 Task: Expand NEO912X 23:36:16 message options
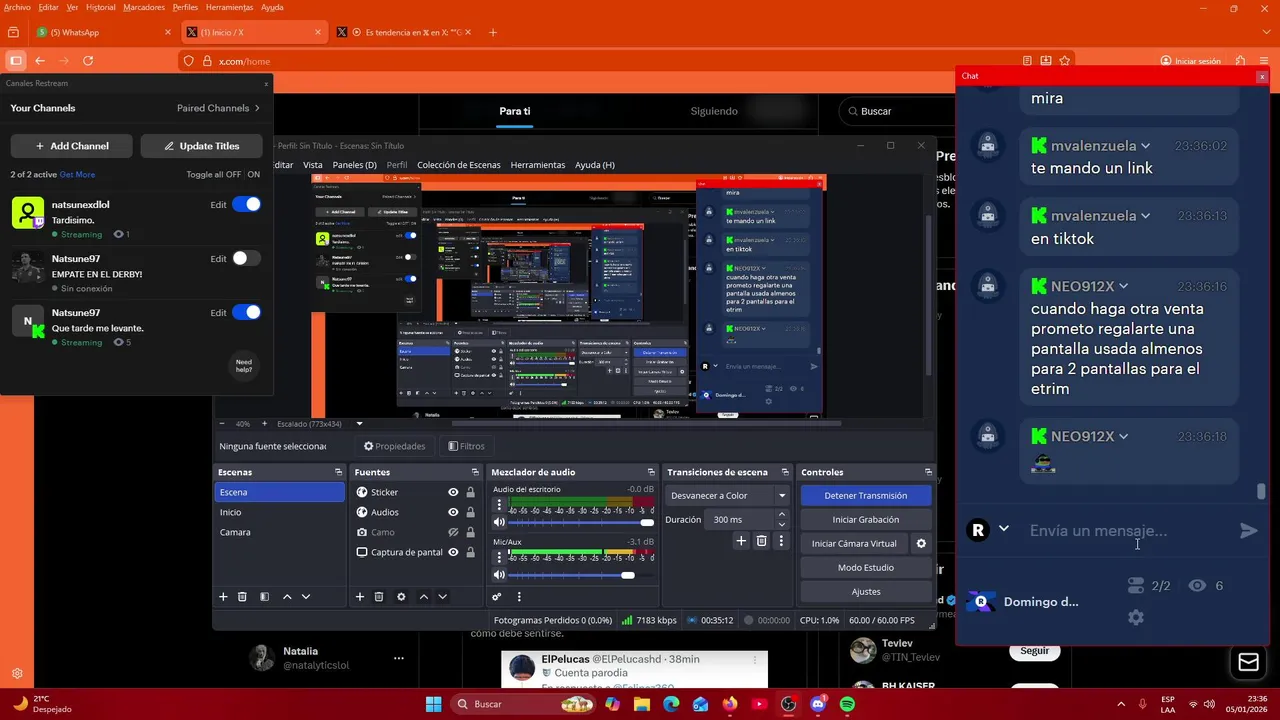(1124, 286)
